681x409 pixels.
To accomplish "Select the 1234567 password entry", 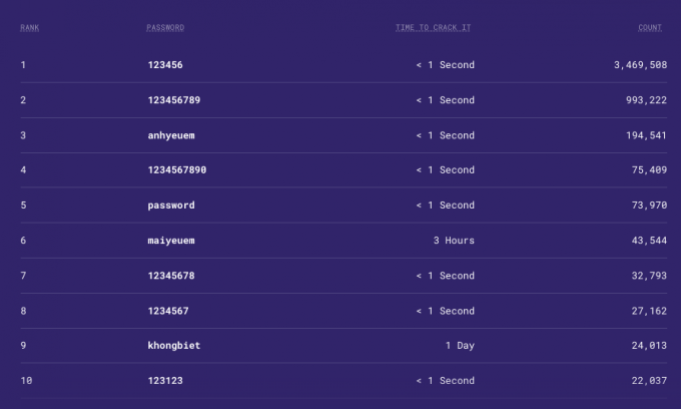I will pyautogui.click(x=168, y=311).
